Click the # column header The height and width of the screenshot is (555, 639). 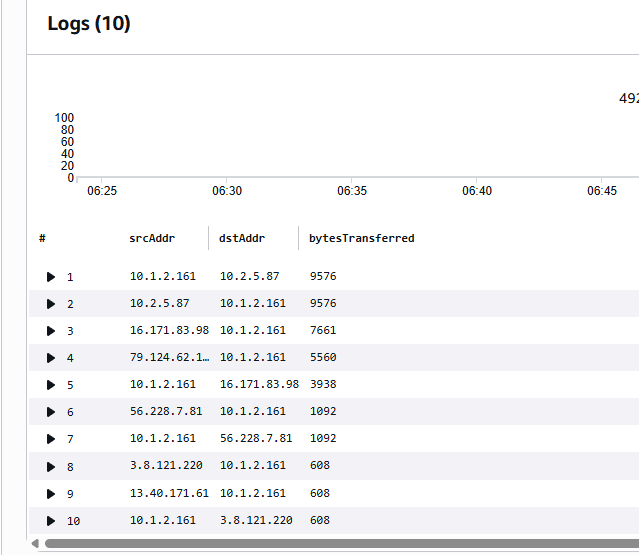[42, 238]
